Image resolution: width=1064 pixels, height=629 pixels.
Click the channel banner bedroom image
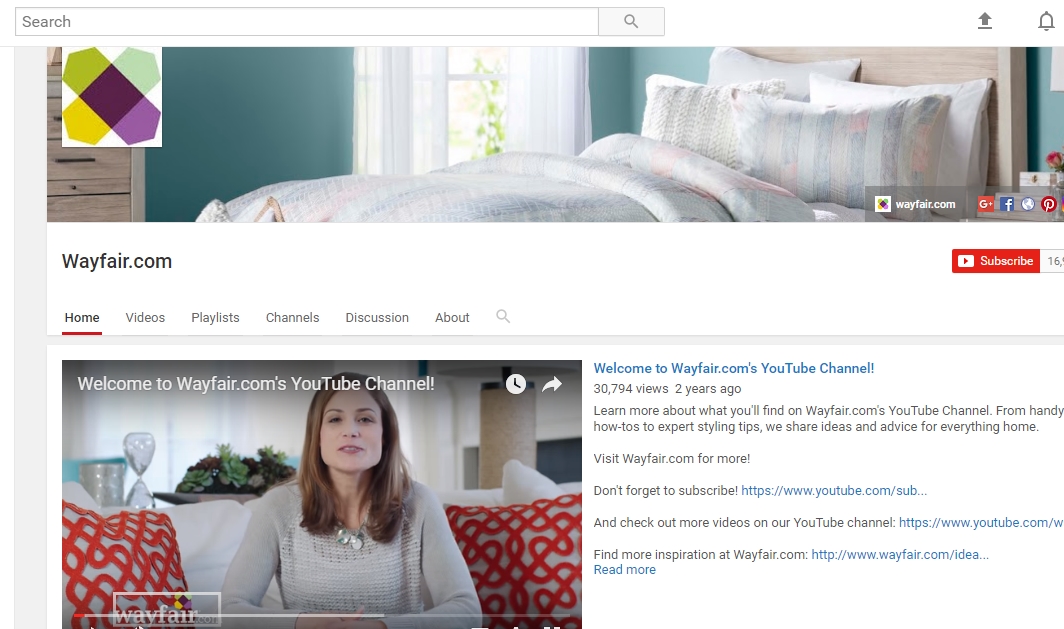555,134
